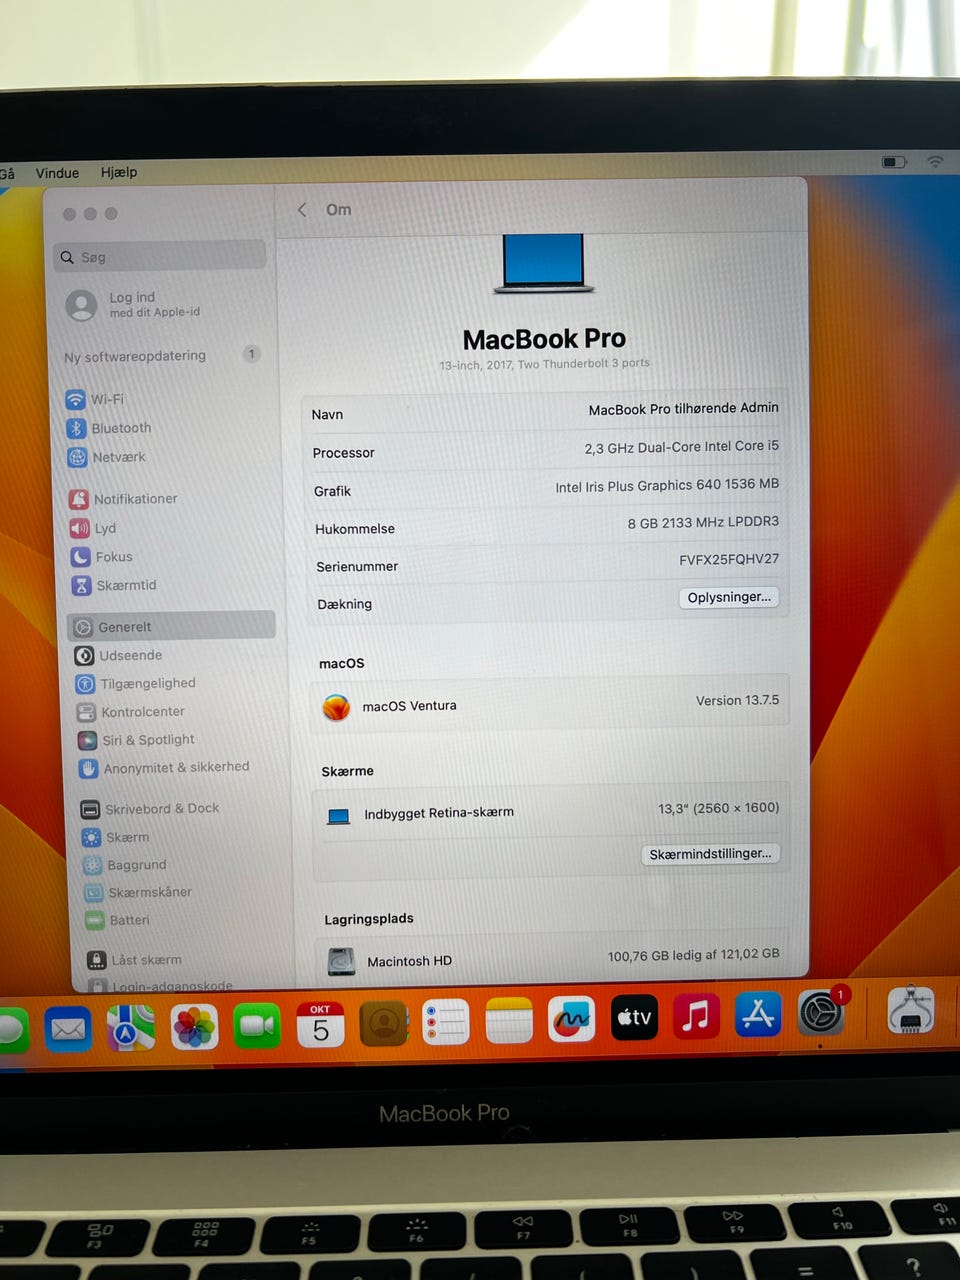Open Tilgængelighed settings
The image size is (960, 1280).
135,684
